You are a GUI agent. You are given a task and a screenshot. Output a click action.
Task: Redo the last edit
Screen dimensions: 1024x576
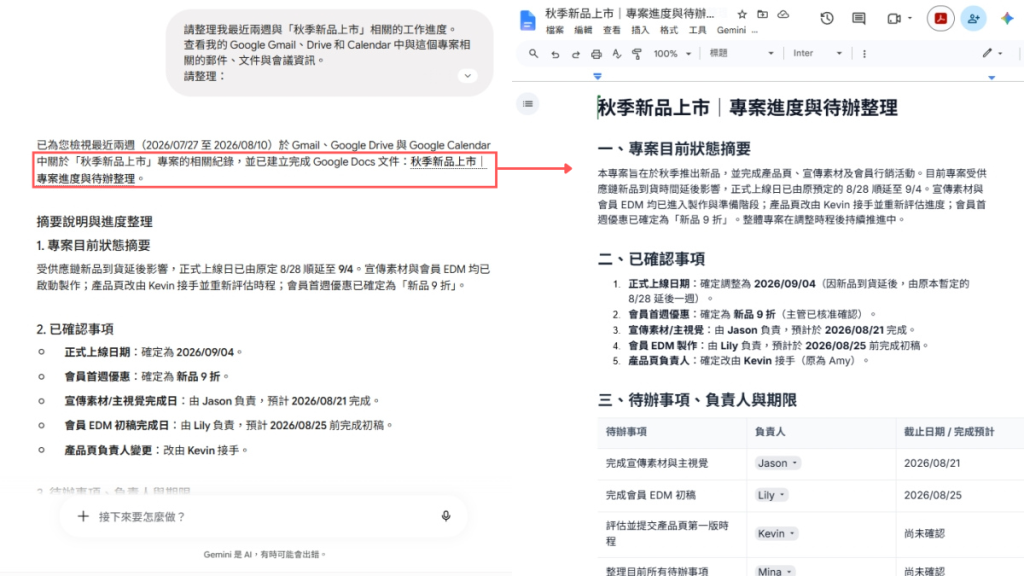pos(575,54)
